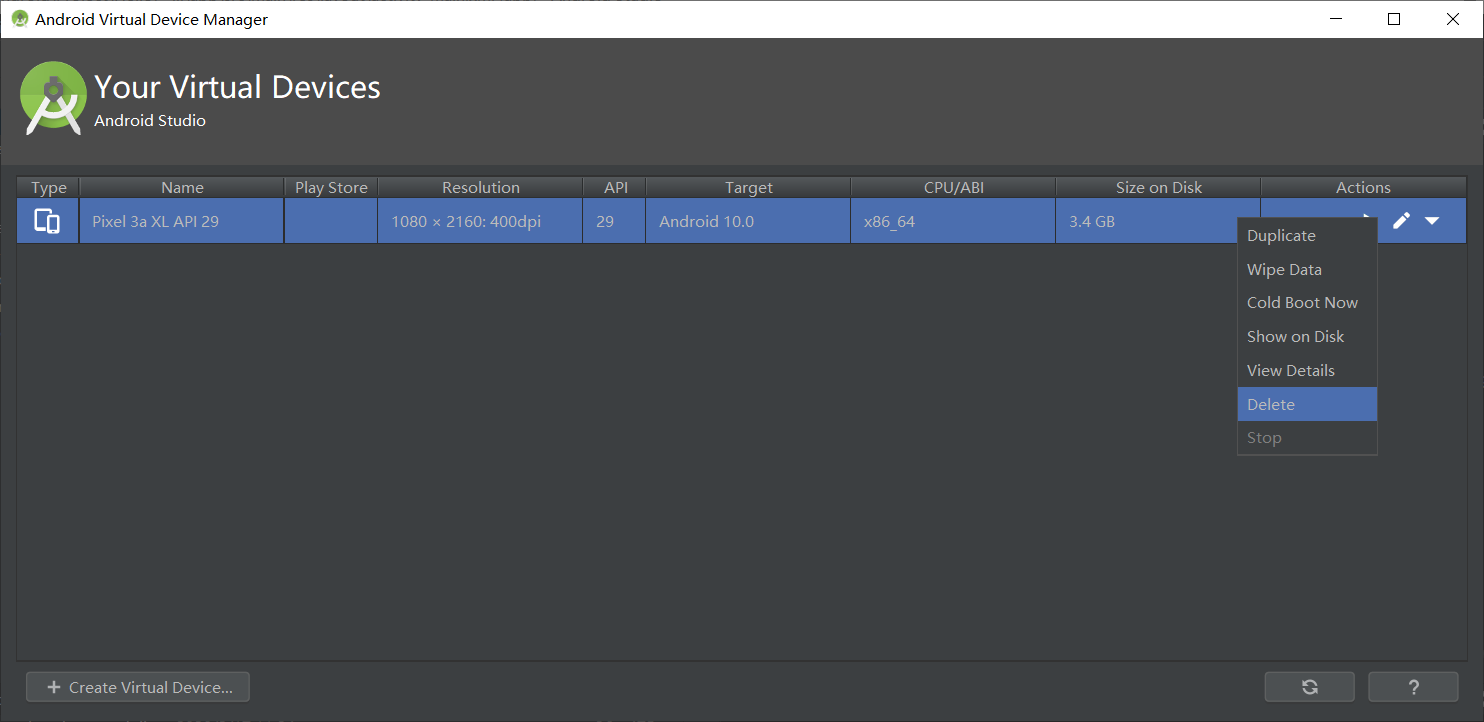Click the device type icon in Type column
Viewport: 1484px width, 722px height.
(x=47, y=221)
